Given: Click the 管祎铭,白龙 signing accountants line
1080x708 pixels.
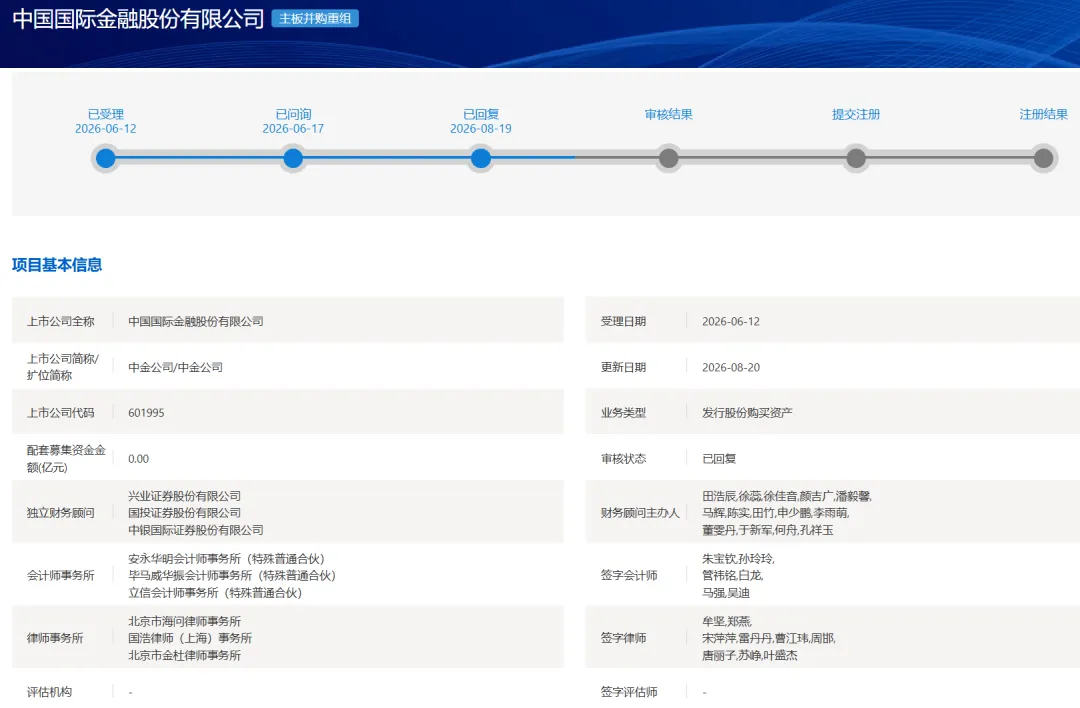Looking at the screenshot, I should tap(733, 575).
